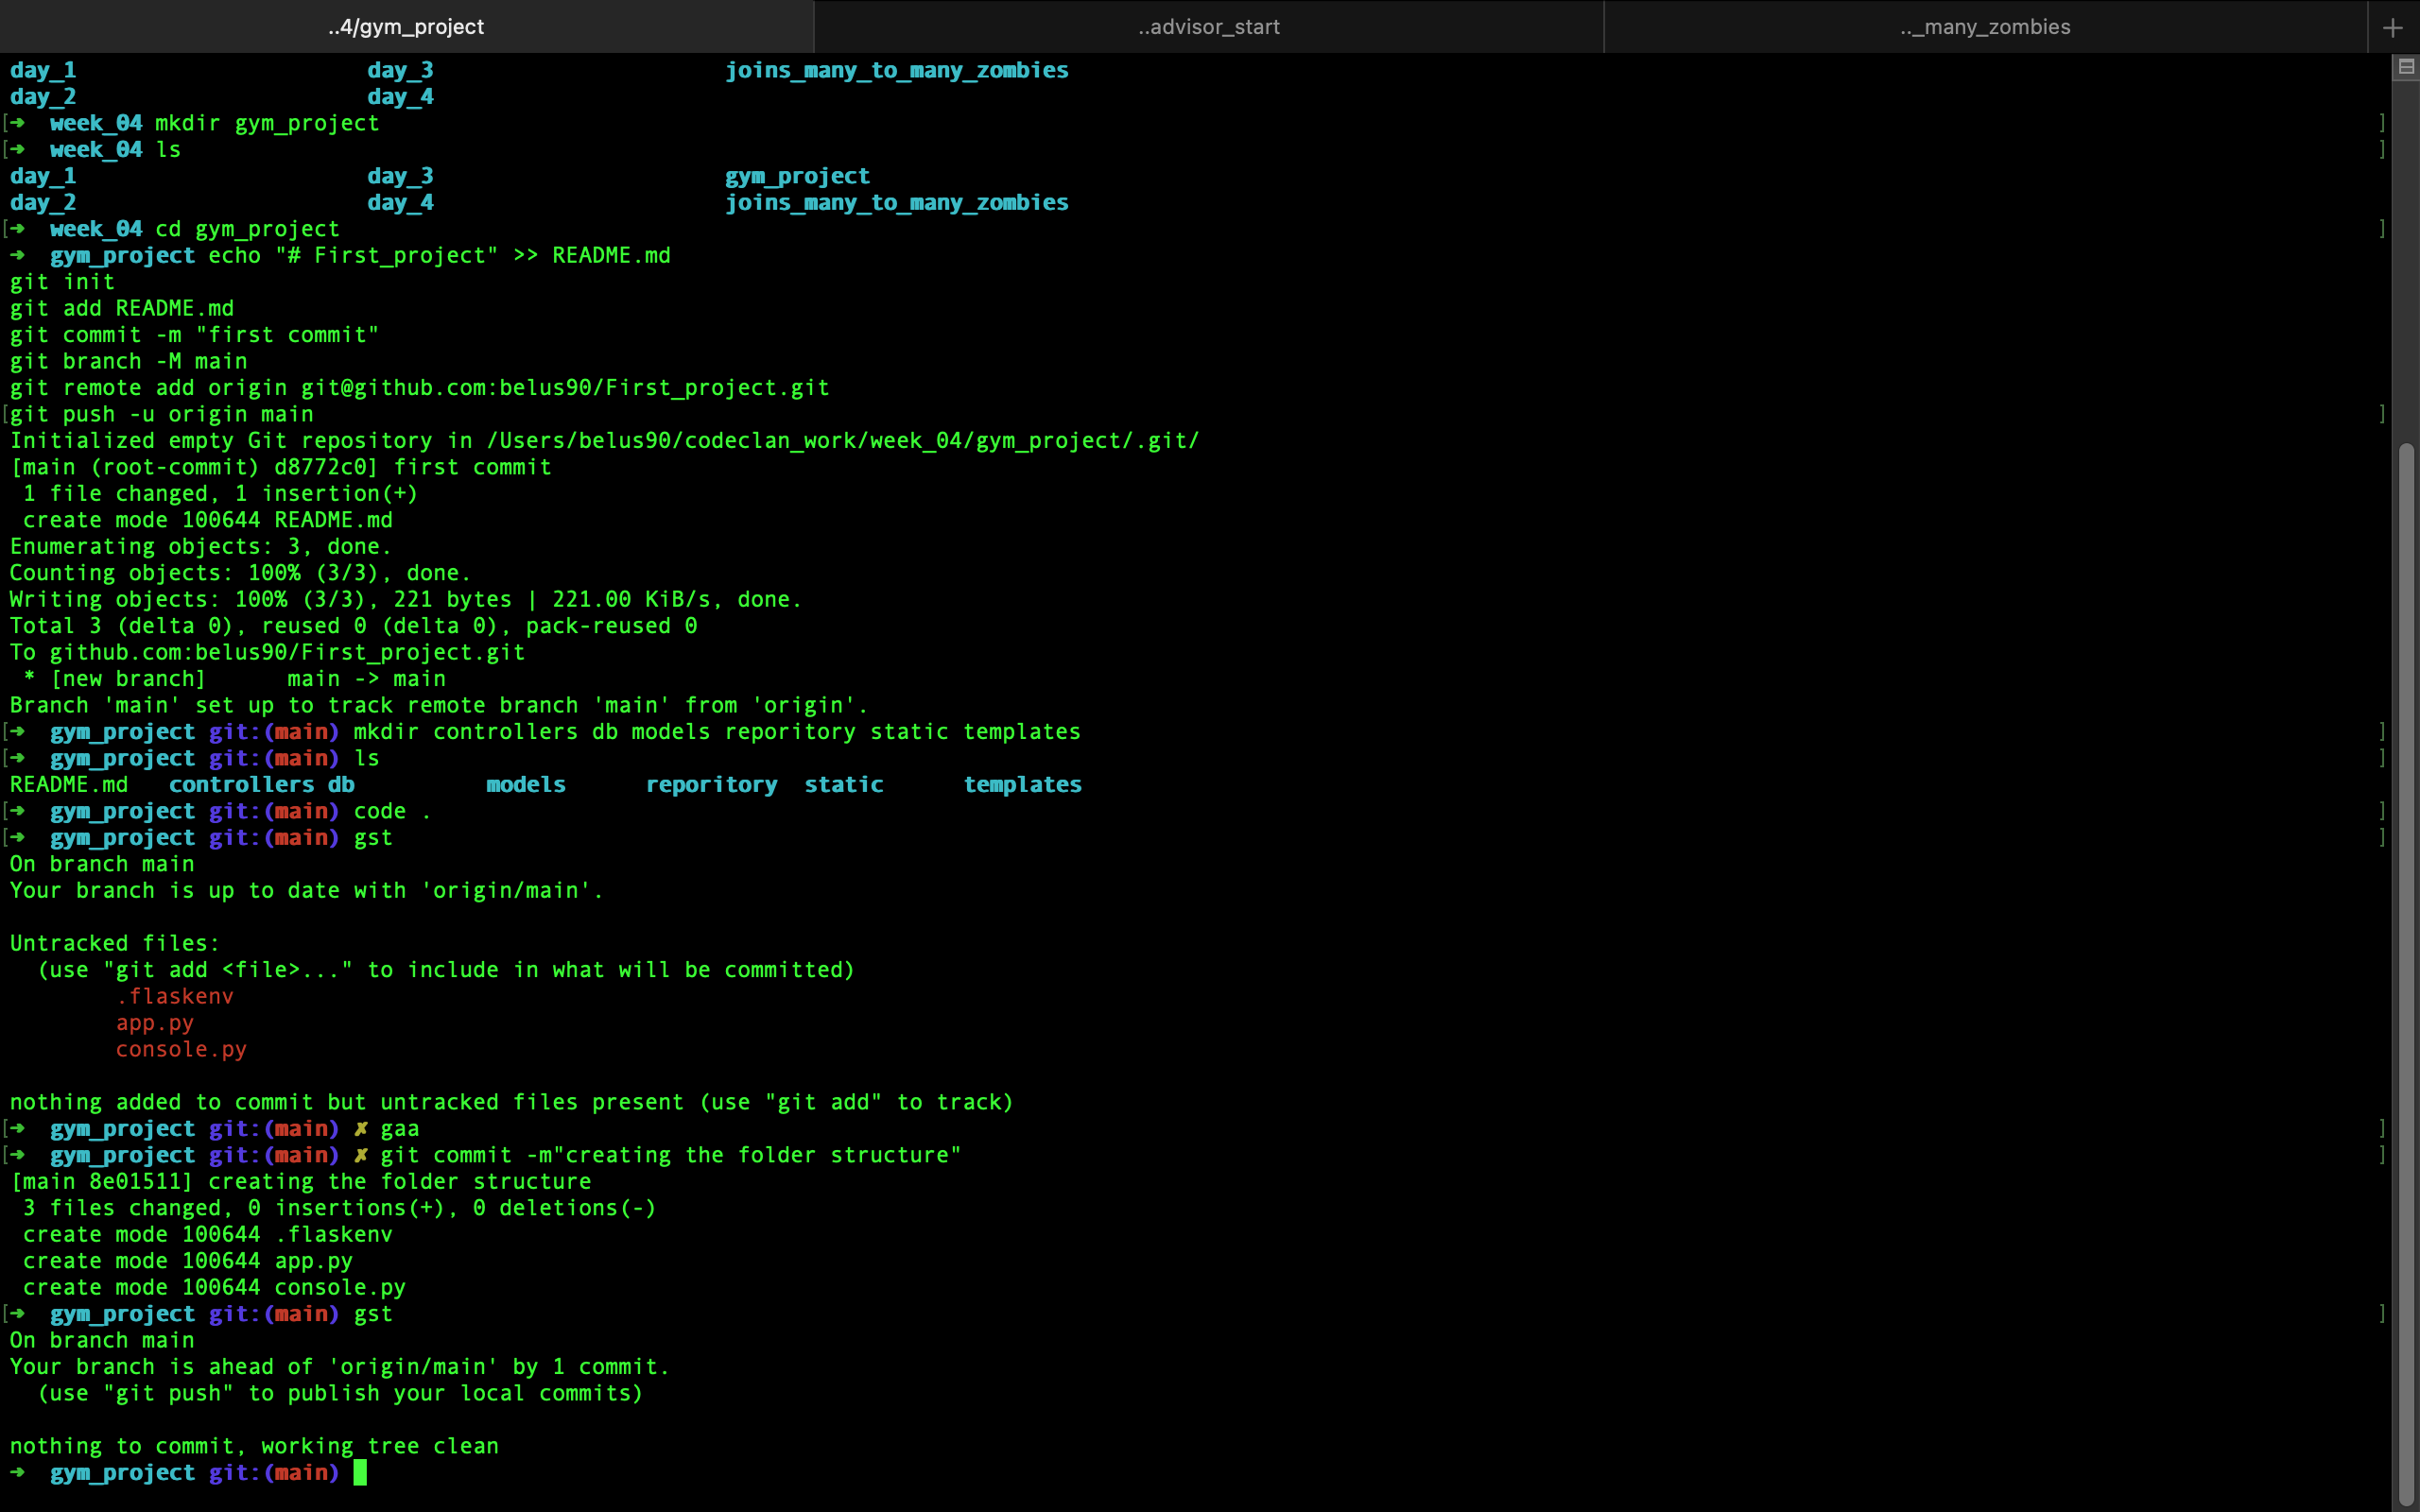This screenshot has width=2420, height=1512.
Task: Click the red 'console.py' untracked file
Action: pyautogui.click(x=181, y=1049)
